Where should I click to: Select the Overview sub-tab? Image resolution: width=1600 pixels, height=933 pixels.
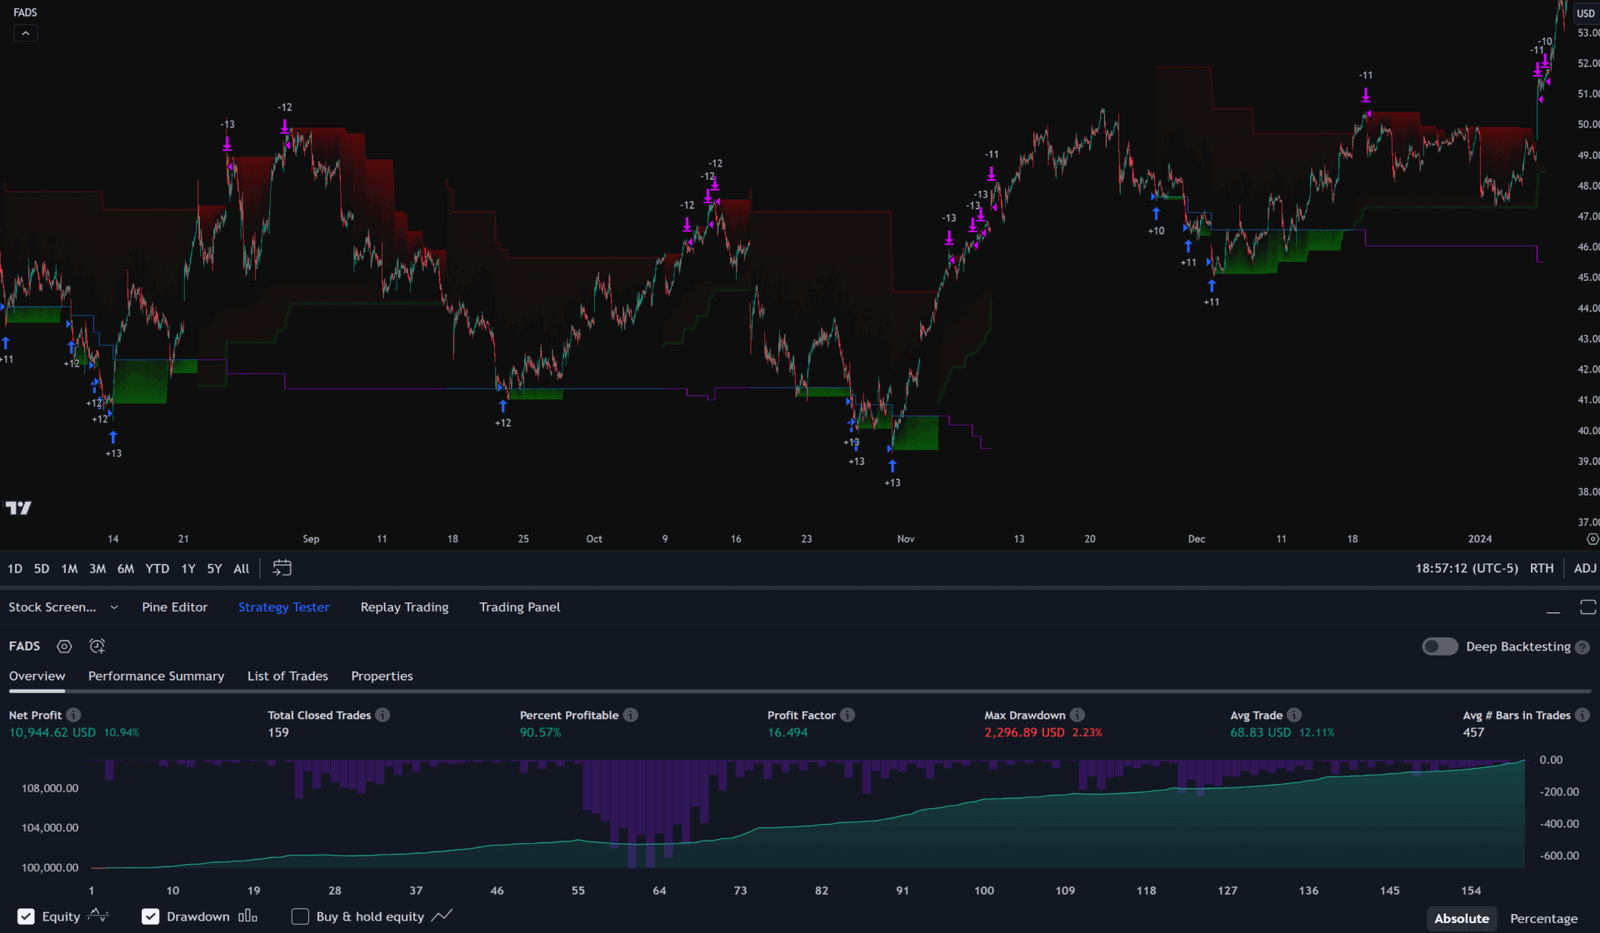pyautogui.click(x=37, y=676)
